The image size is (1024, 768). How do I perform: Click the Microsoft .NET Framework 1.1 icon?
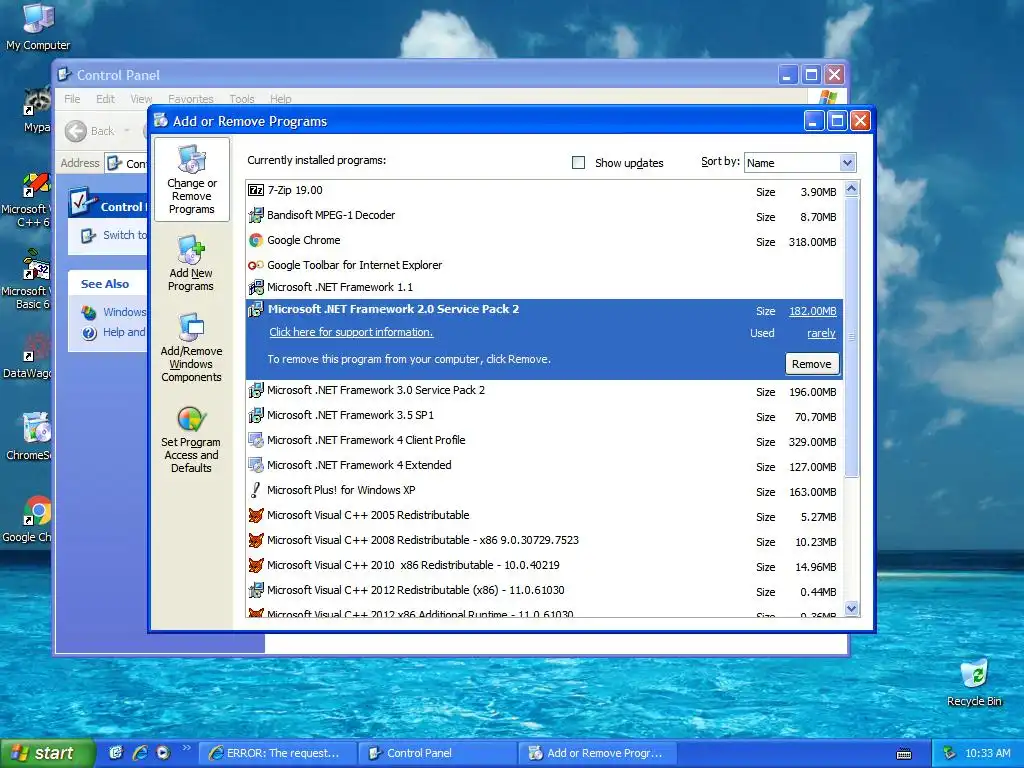tap(256, 287)
